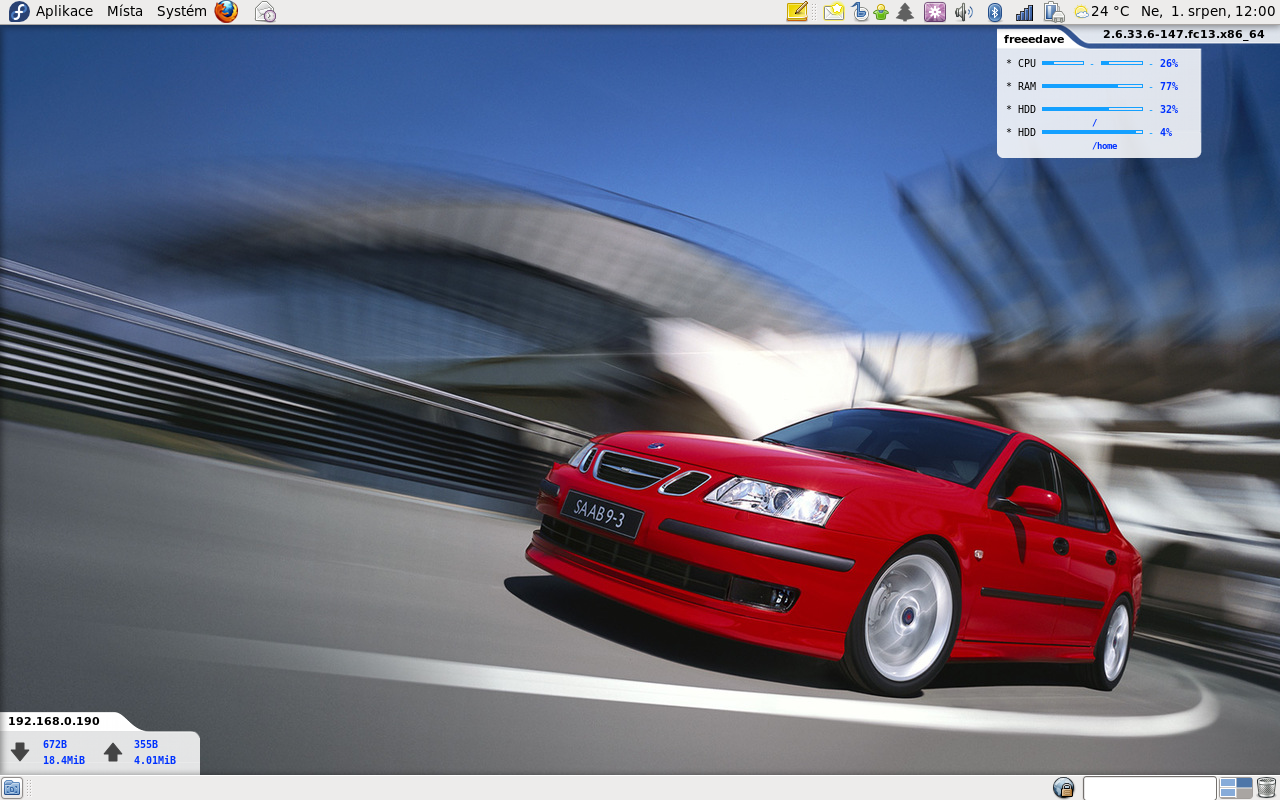Viewport: 1280px width, 800px height.
Task: Open the battery power manager icon
Action: click(x=1054, y=12)
